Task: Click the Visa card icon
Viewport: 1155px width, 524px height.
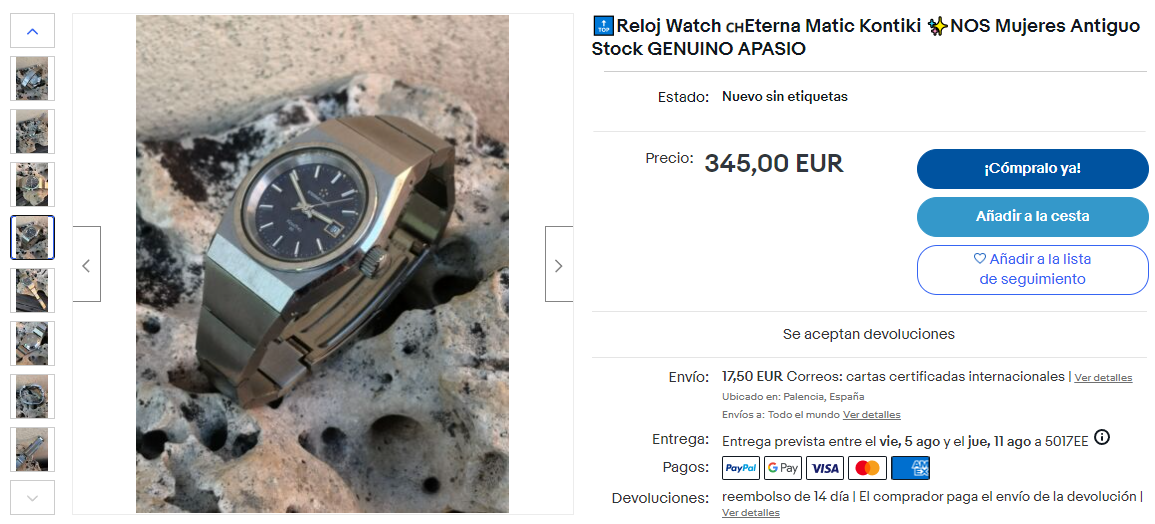Action: click(825, 468)
